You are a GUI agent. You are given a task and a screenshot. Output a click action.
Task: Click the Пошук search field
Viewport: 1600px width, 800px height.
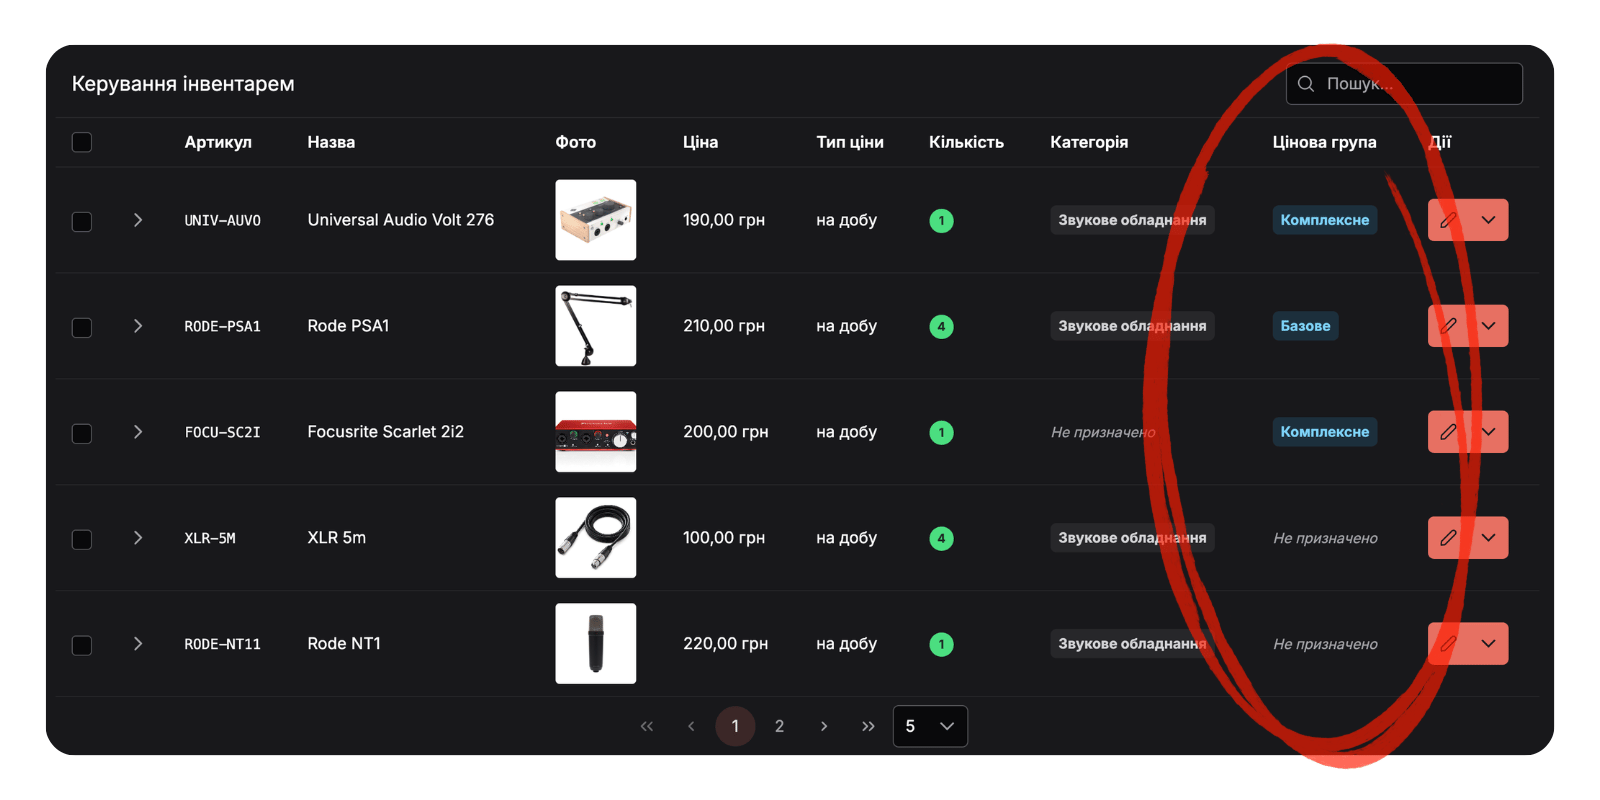[1410, 84]
